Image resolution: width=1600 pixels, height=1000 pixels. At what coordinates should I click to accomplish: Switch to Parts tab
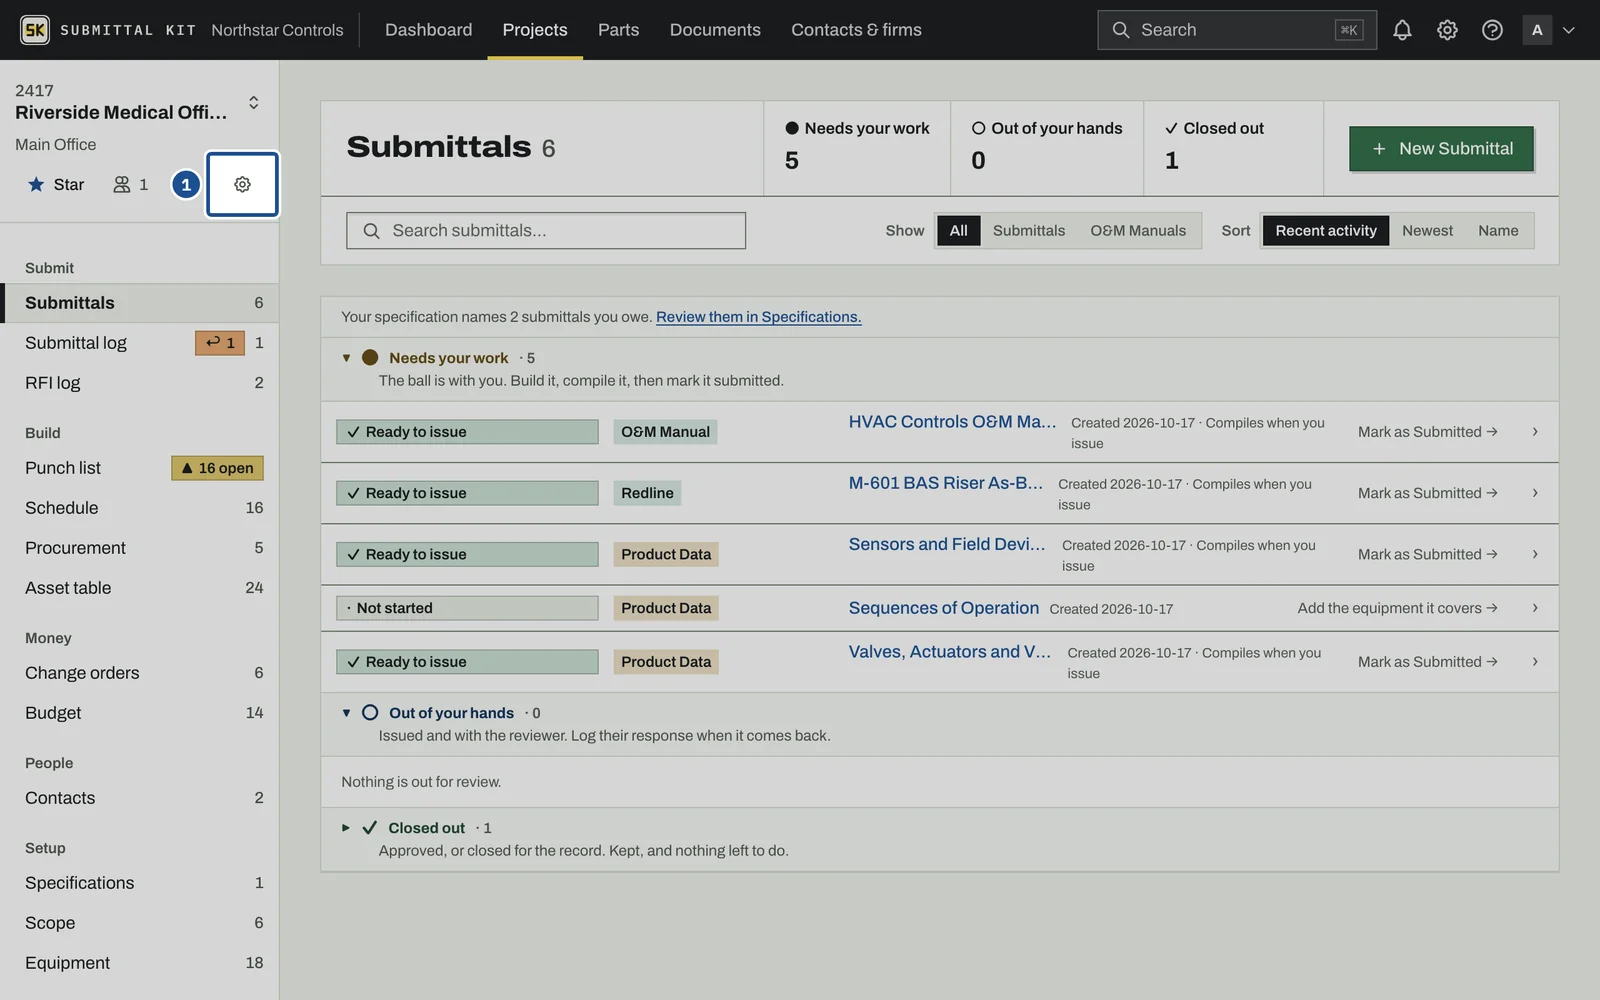(x=618, y=30)
